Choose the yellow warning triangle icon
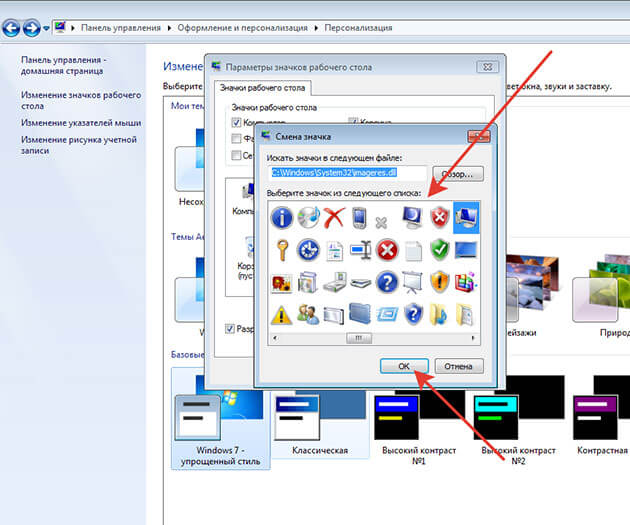This screenshot has width=630, height=525. coord(281,315)
